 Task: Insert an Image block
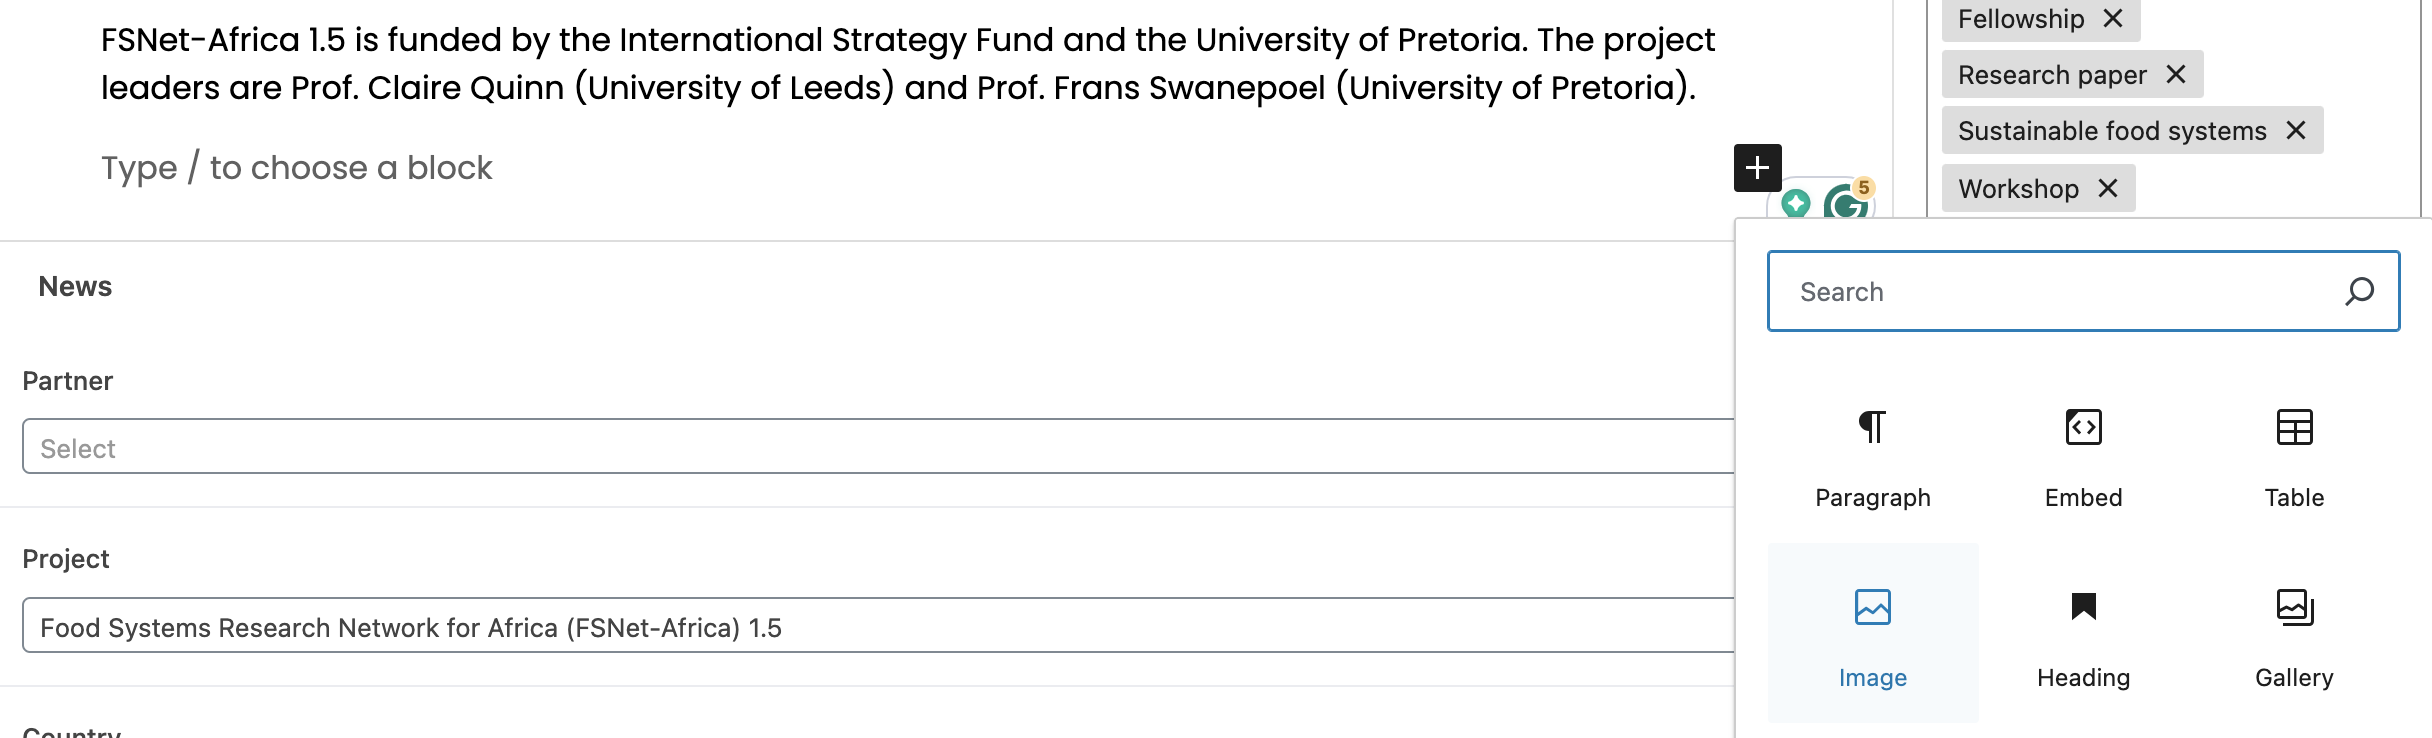pyautogui.click(x=1872, y=634)
